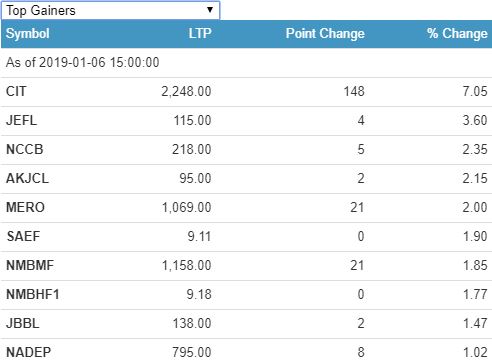Select the CIT symbol
492x362 pixels.
(16, 91)
